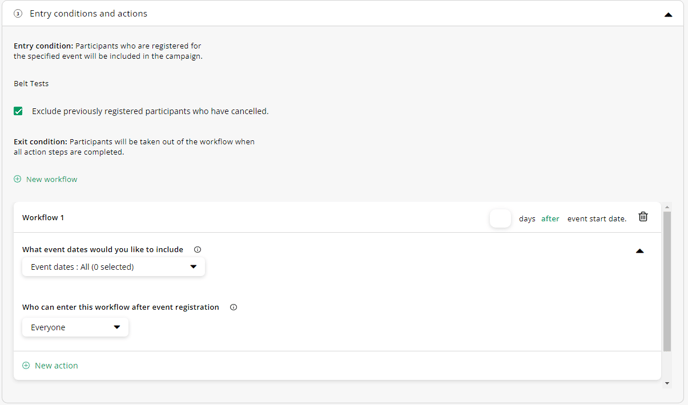
Task: Add a New workflow
Action: click(51, 179)
